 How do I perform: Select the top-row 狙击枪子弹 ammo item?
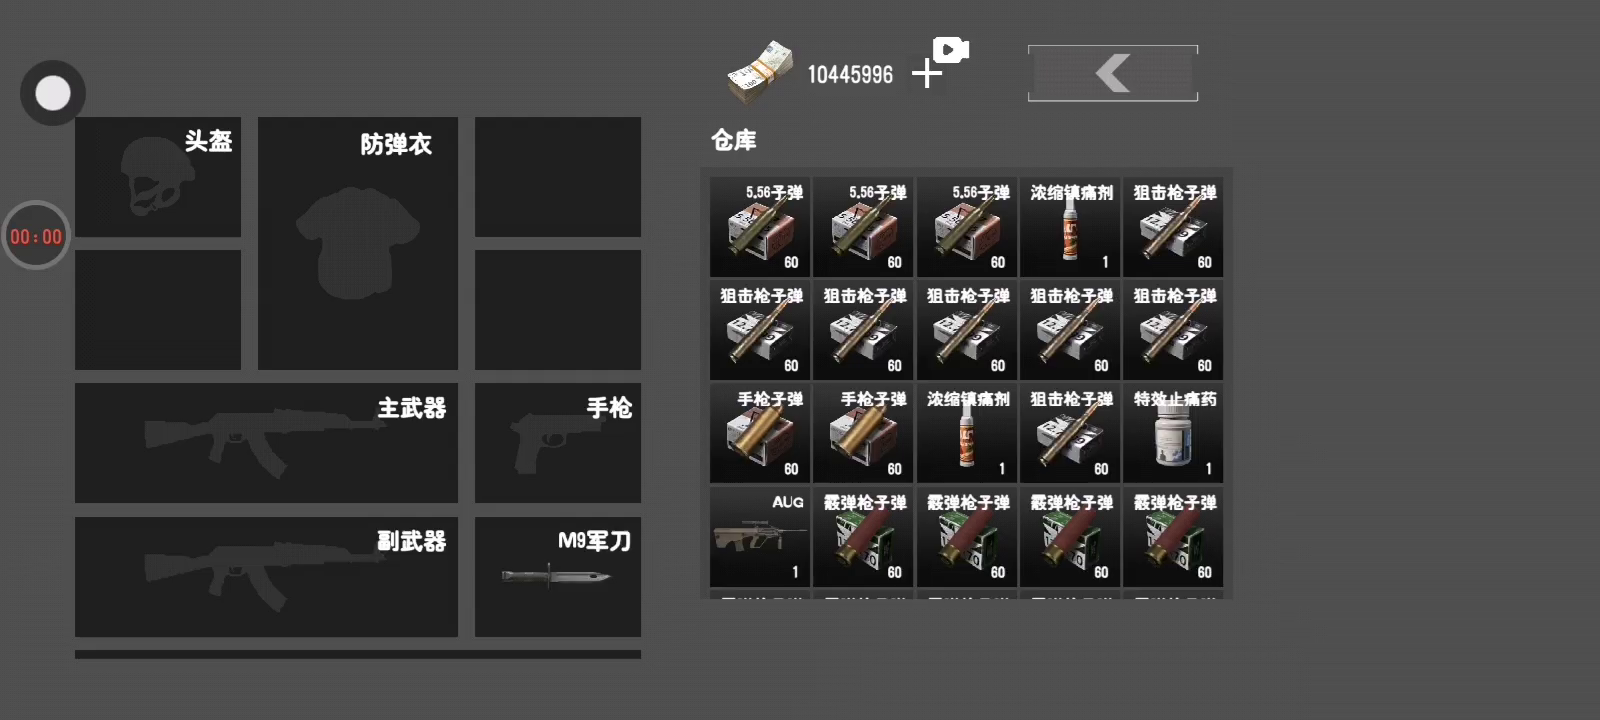click(x=1173, y=227)
